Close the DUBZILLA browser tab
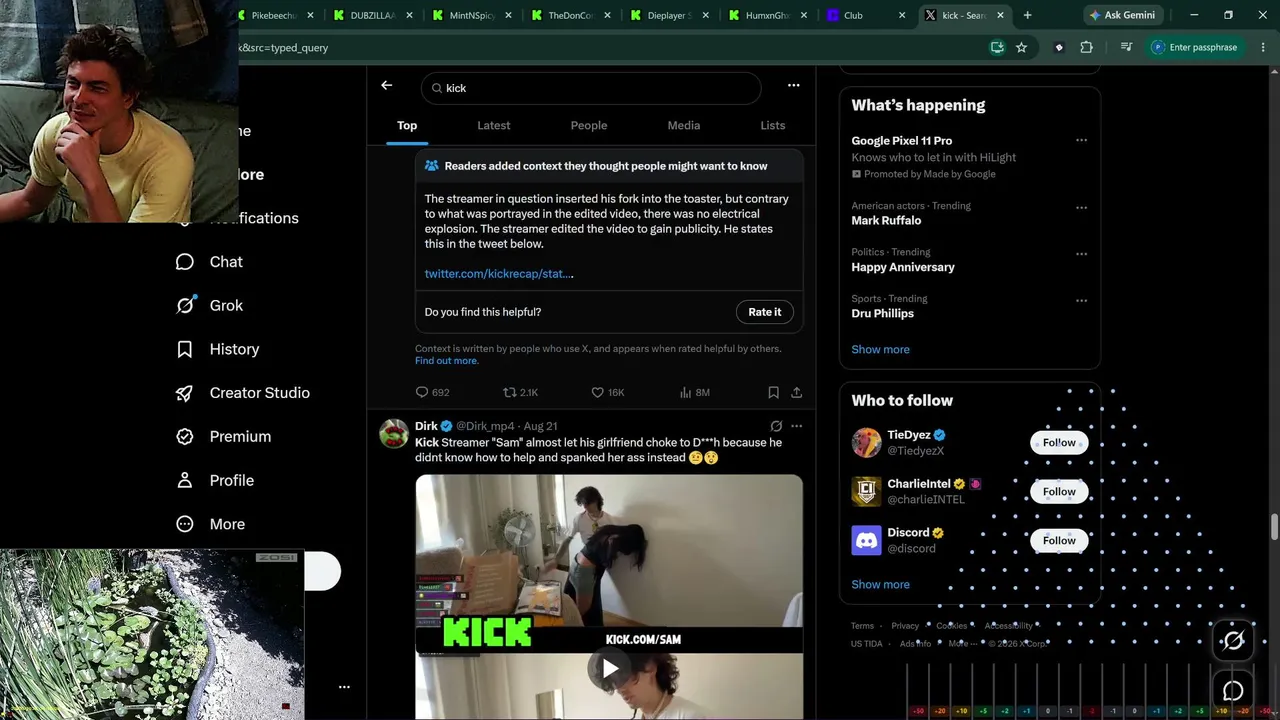The width and height of the screenshot is (1280, 720). (408, 15)
